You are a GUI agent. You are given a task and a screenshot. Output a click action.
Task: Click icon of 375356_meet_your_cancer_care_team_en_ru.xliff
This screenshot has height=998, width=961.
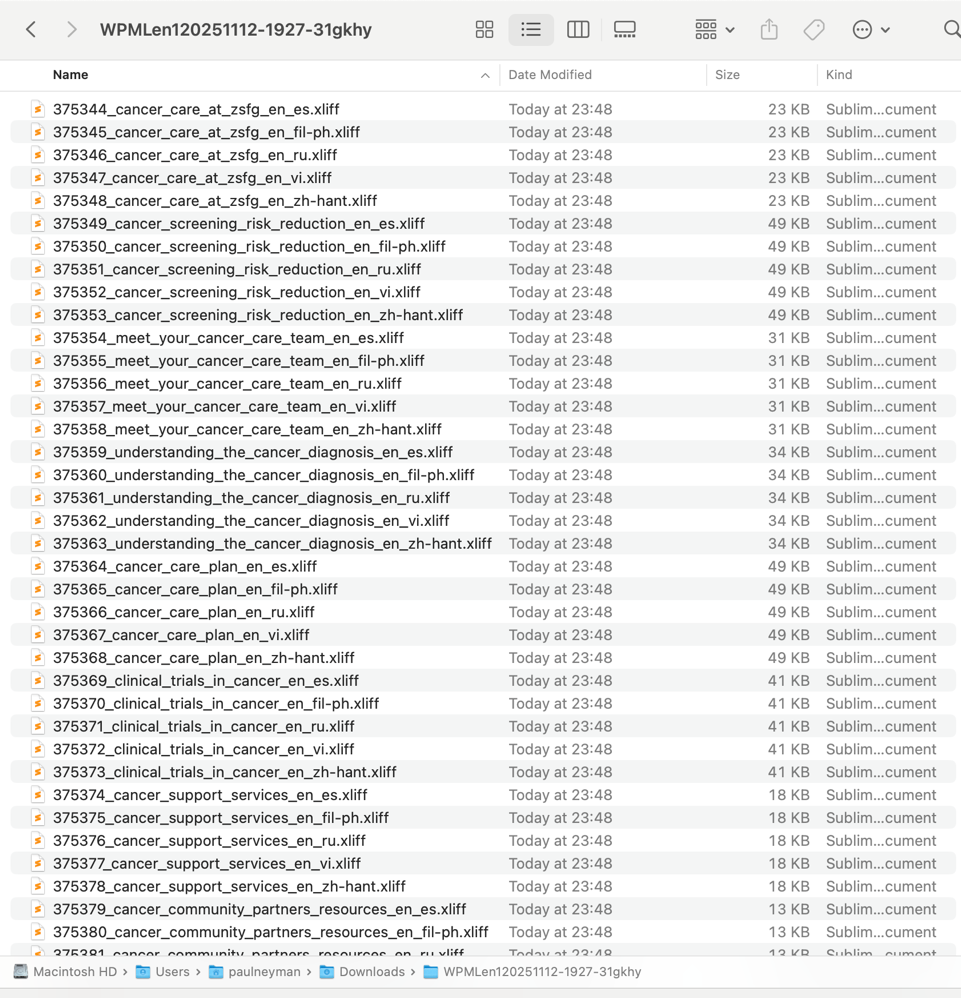click(x=38, y=384)
